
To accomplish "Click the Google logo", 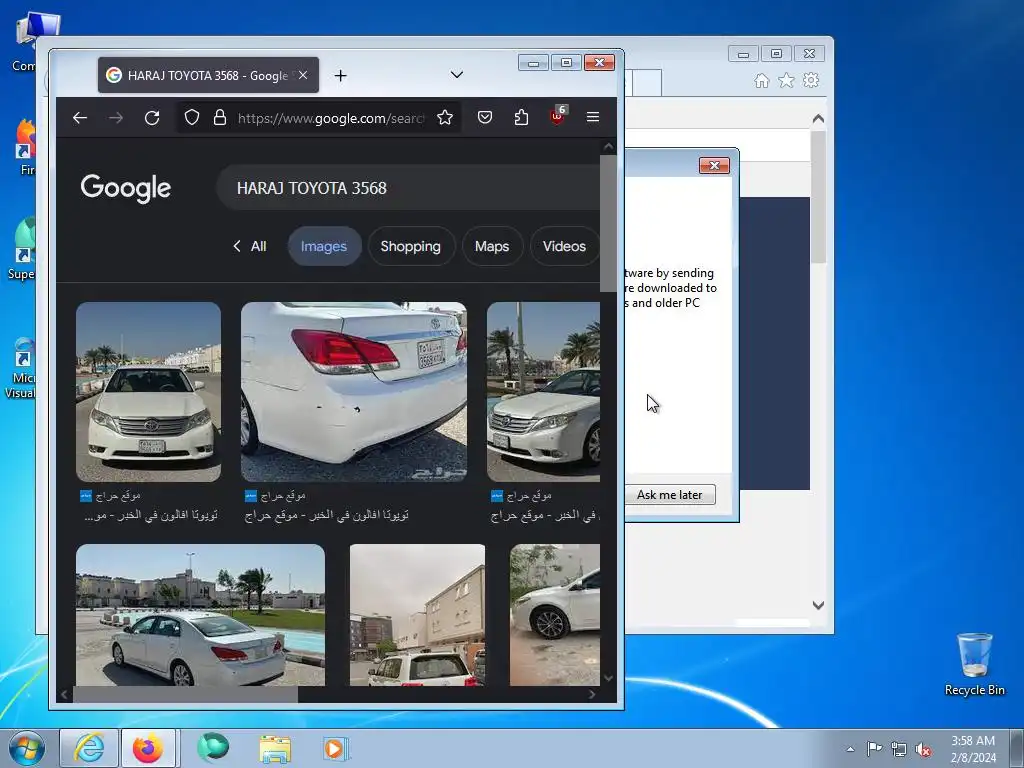I will click(125, 188).
